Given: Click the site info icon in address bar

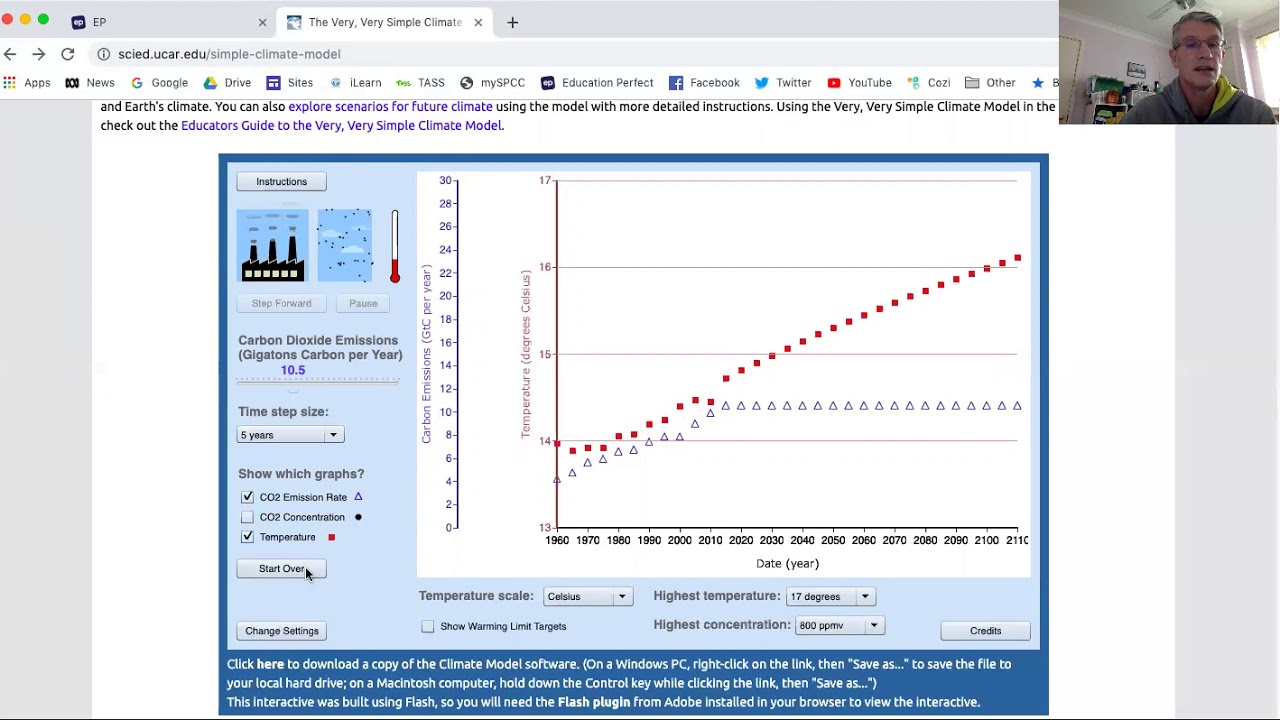Looking at the screenshot, I should [103, 54].
